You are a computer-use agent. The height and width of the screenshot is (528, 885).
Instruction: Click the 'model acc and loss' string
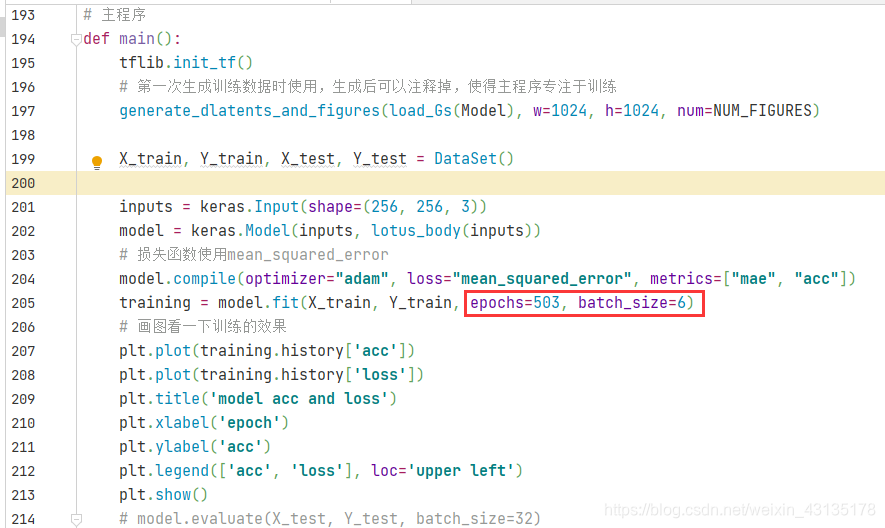tap(299, 399)
